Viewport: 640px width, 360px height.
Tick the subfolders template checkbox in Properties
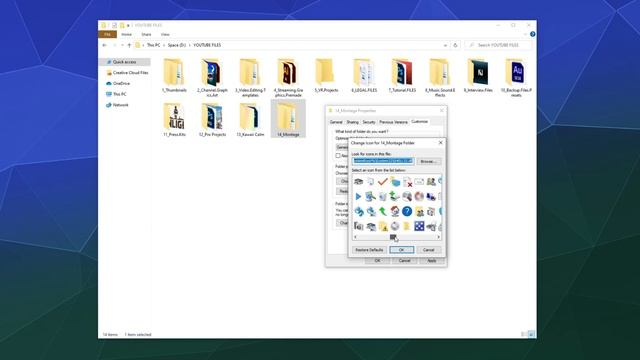[x=338, y=156]
